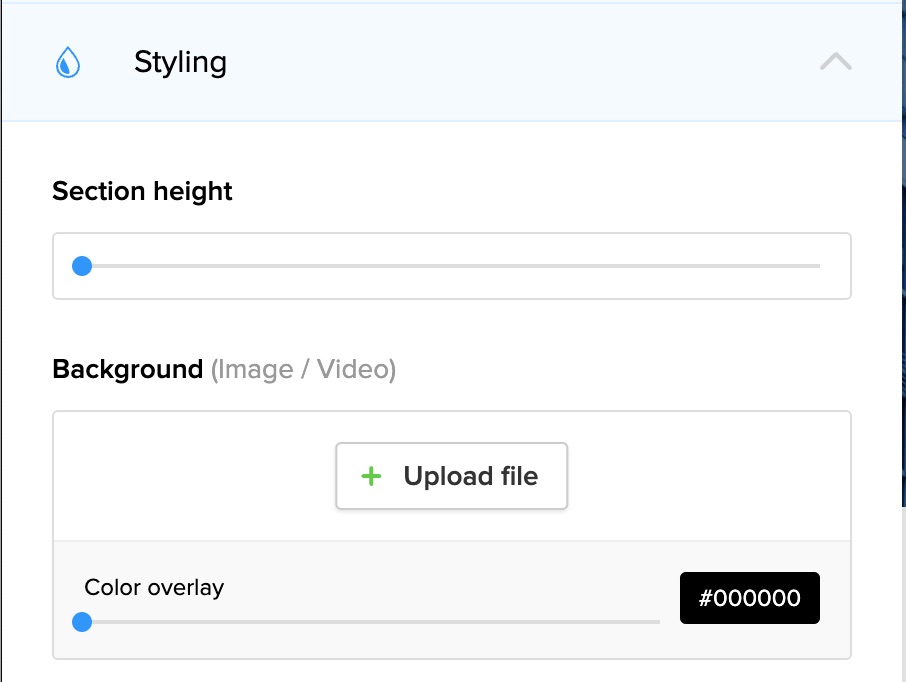Viewport: 906px width, 682px height.
Task: Click the gray (Image / Video) hint text
Action: pos(303,370)
